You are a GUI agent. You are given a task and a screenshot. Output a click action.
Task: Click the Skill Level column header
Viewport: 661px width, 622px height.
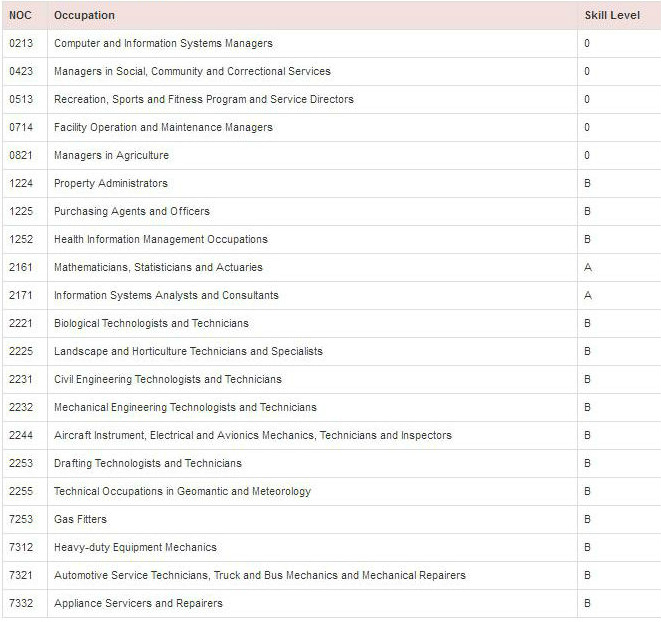(x=612, y=15)
